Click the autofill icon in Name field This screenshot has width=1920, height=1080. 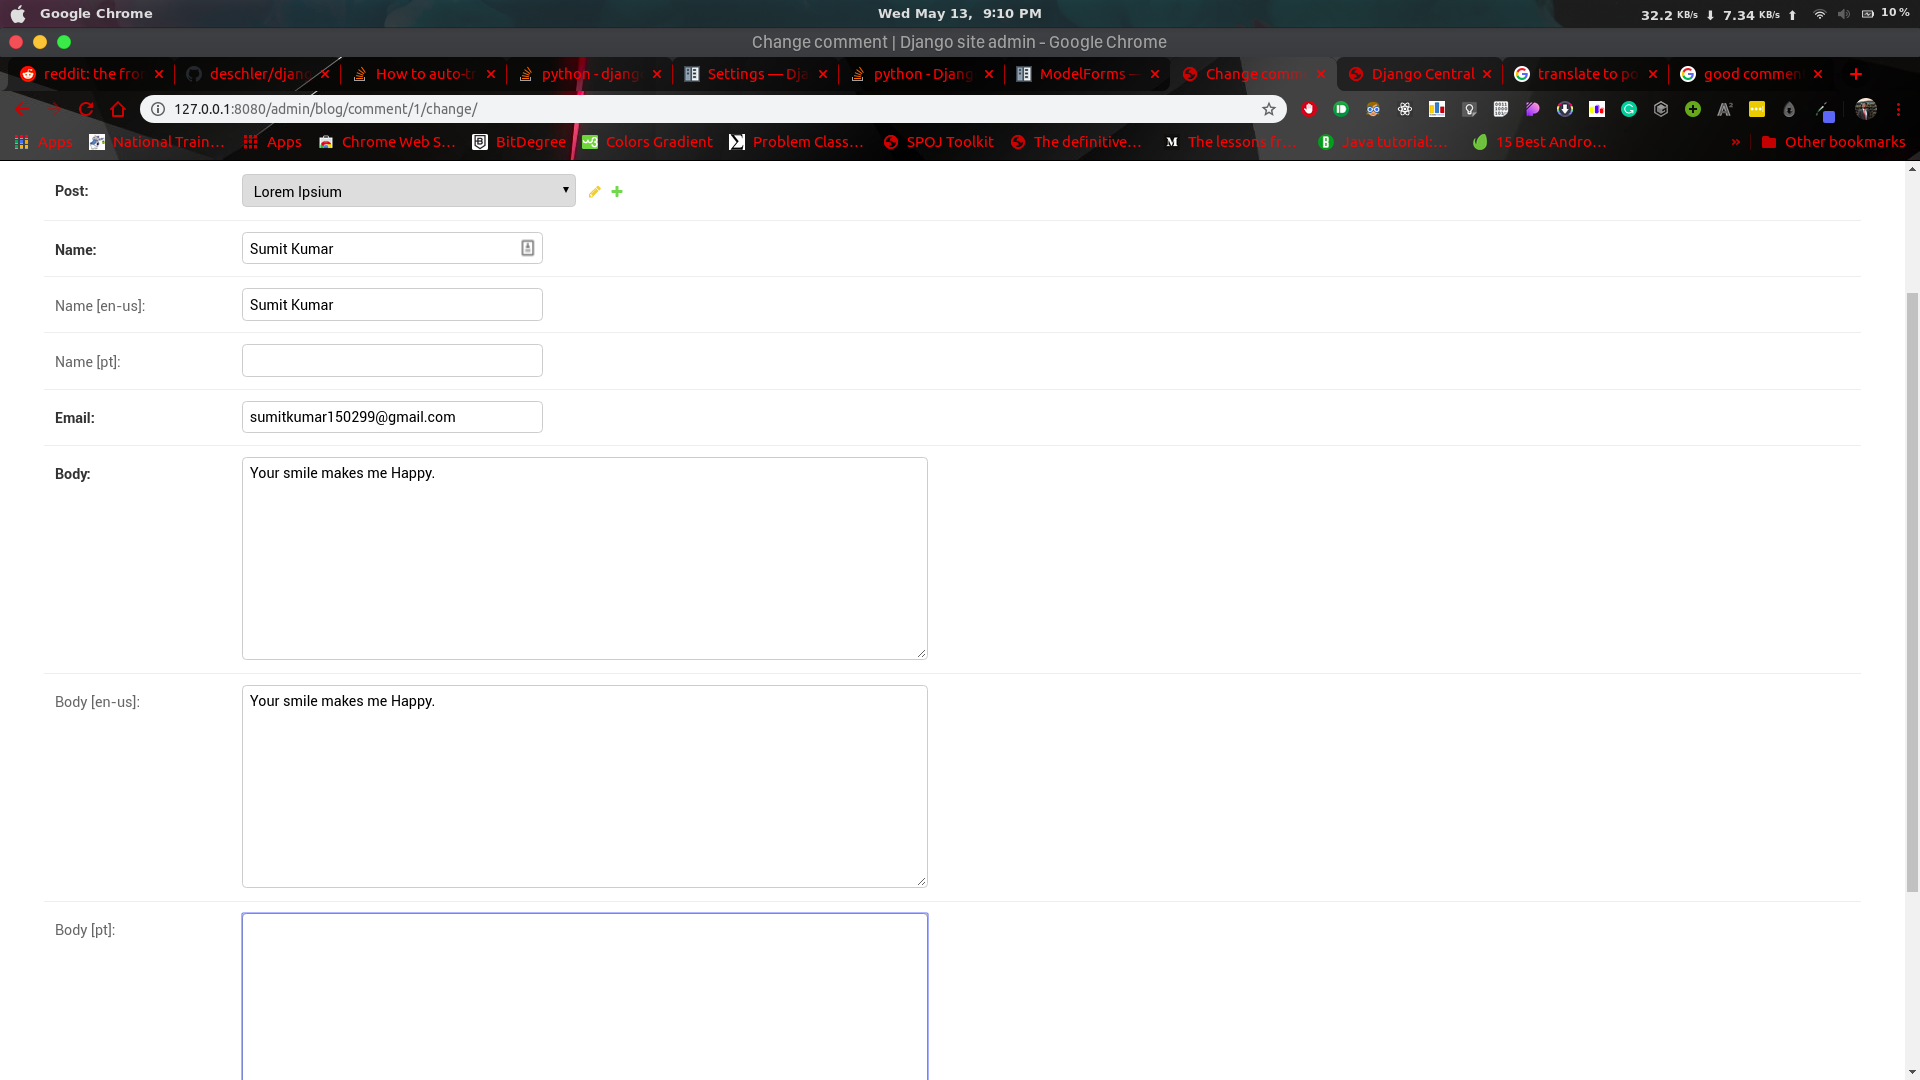point(527,248)
